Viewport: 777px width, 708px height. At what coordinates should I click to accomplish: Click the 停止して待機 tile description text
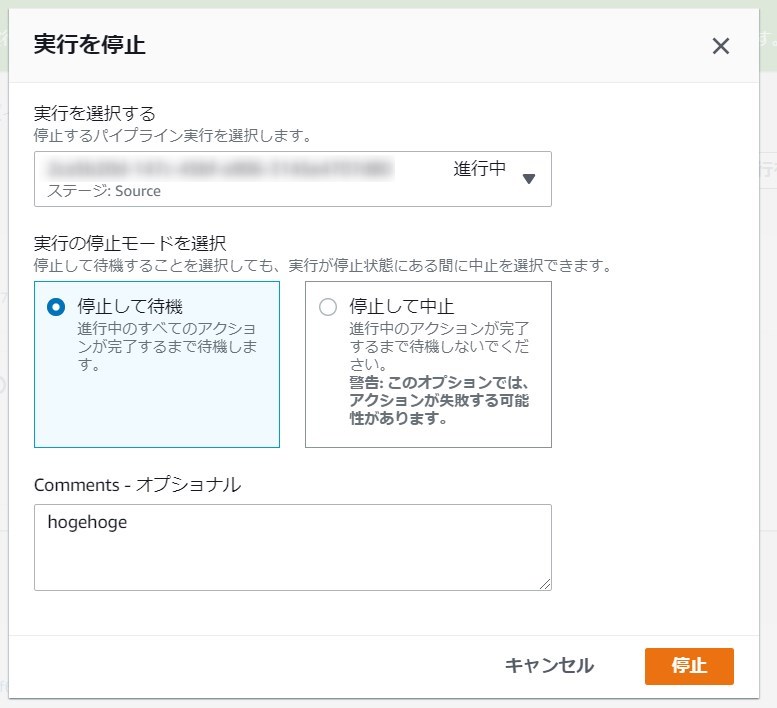click(x=166, y=346)
